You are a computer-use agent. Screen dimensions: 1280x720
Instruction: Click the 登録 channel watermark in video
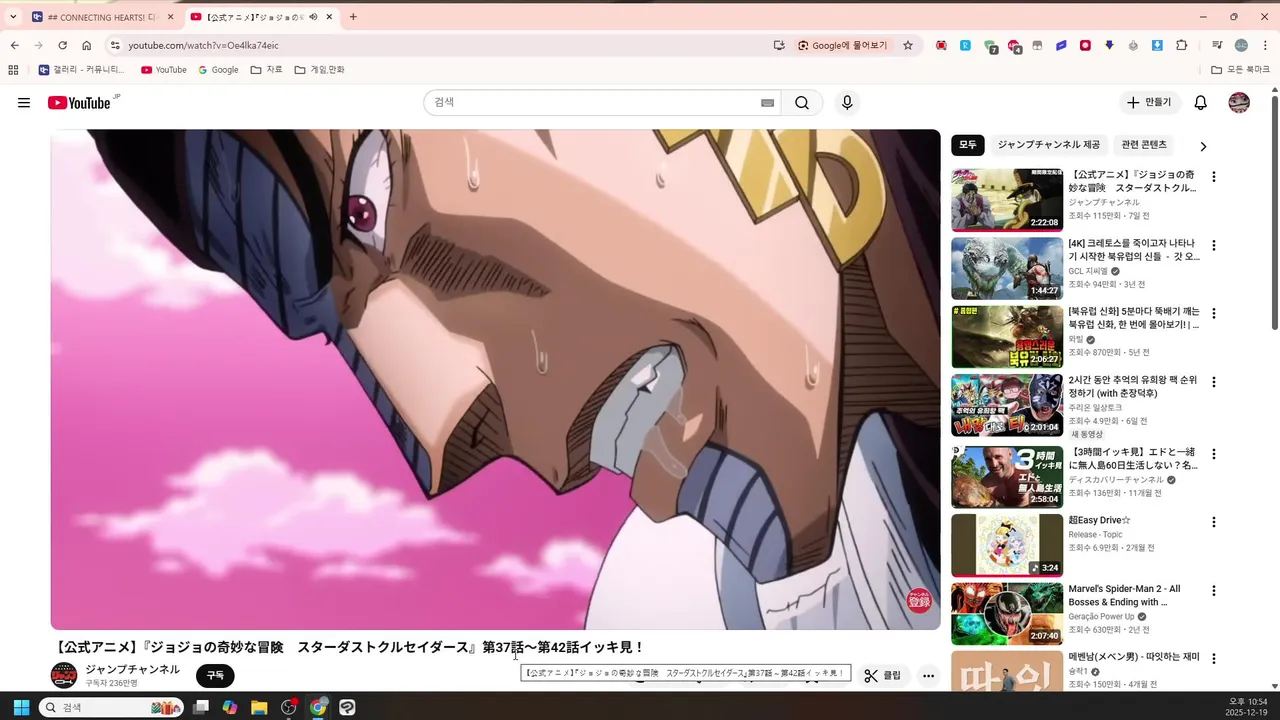(918, 600)
